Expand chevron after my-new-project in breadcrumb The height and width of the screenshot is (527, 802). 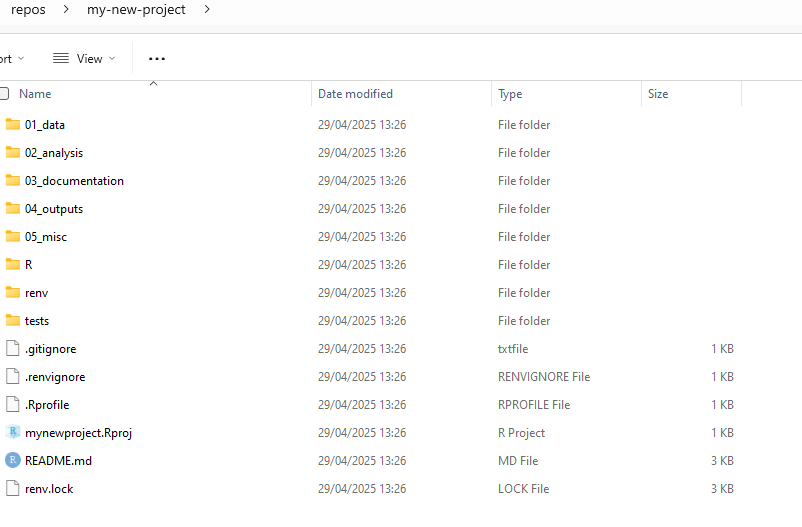pyautogui.click(x=207, y=9)
